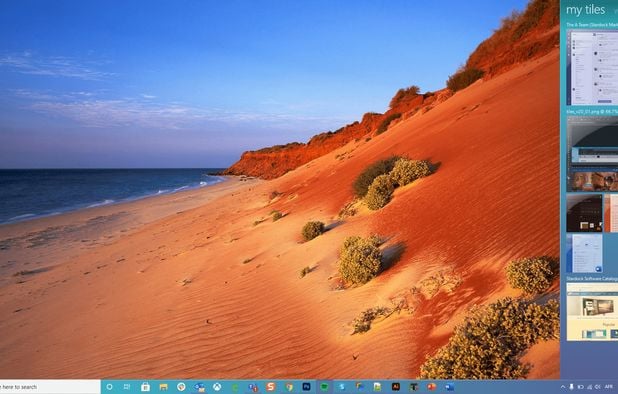Open Microsoft Store from the taskbar
618x394 pixels.
point(145,387)
